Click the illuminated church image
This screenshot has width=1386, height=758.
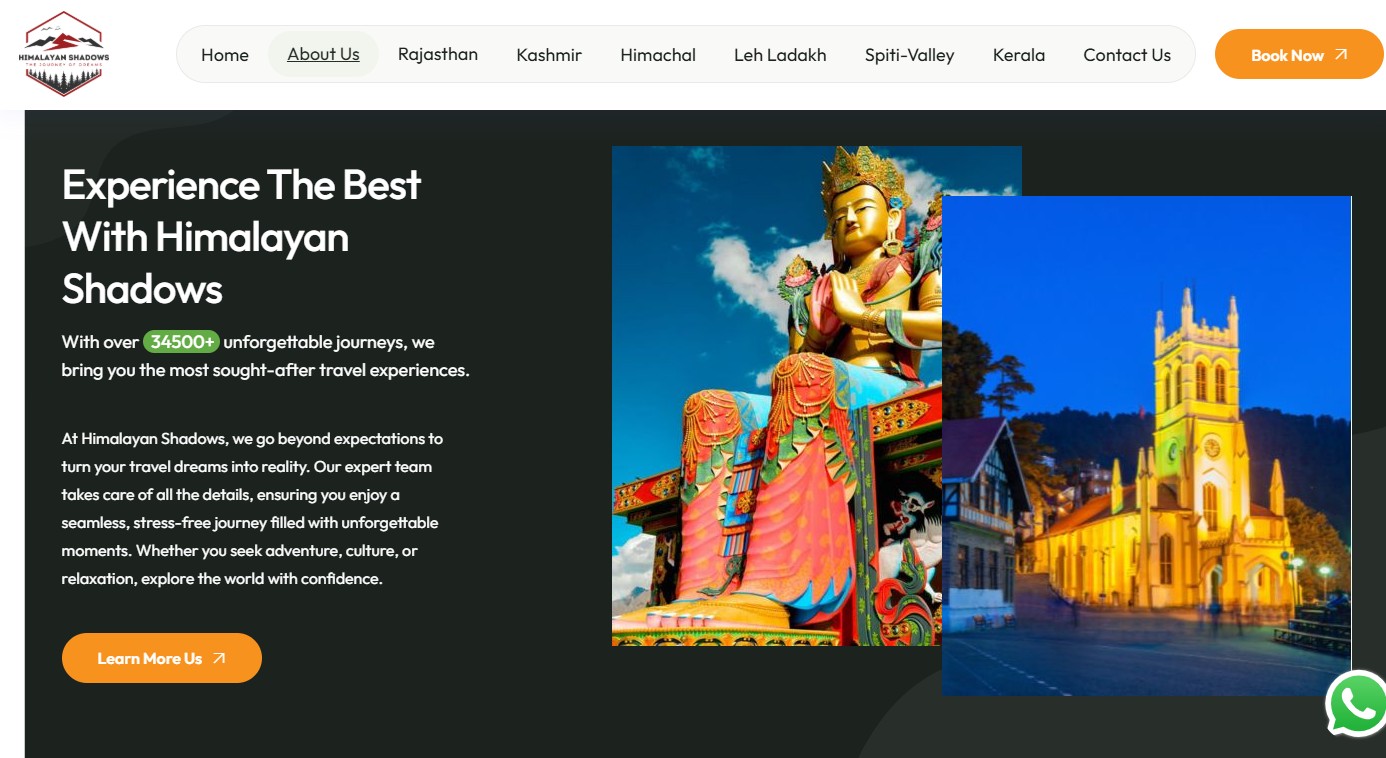[x=1146, y=446]
